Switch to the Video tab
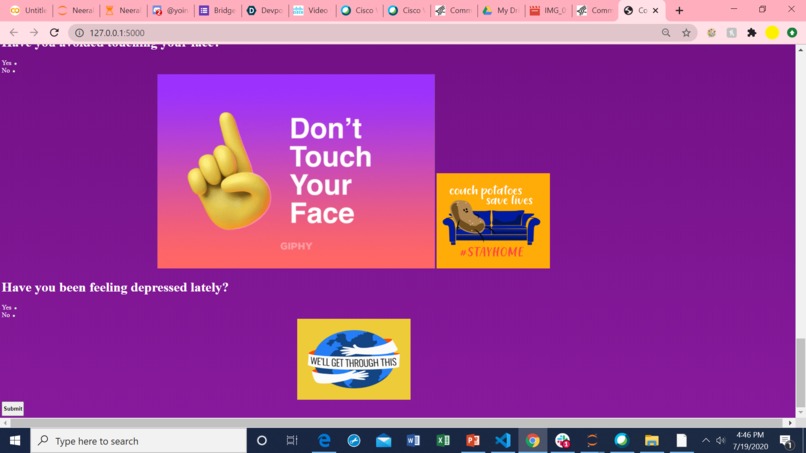This screenshot has width=806, height=453. coord(313,10)
